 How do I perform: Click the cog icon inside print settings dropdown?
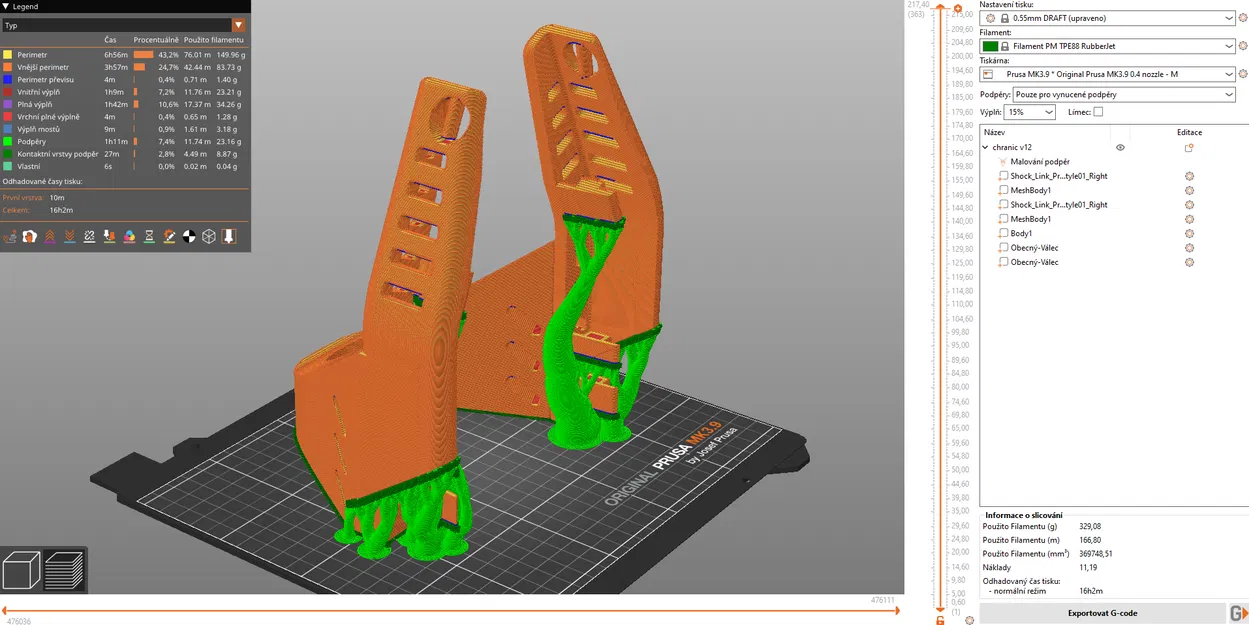990,18
